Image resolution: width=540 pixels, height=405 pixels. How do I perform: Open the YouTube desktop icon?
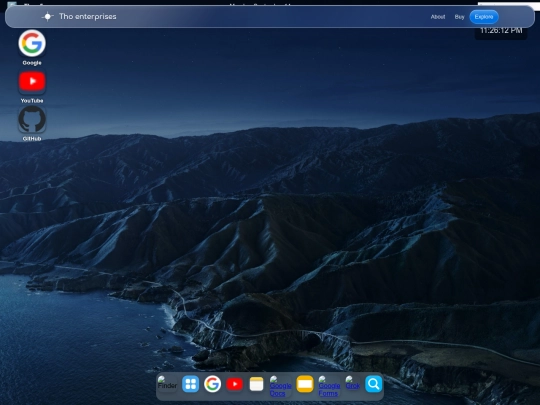pos(32,81)
